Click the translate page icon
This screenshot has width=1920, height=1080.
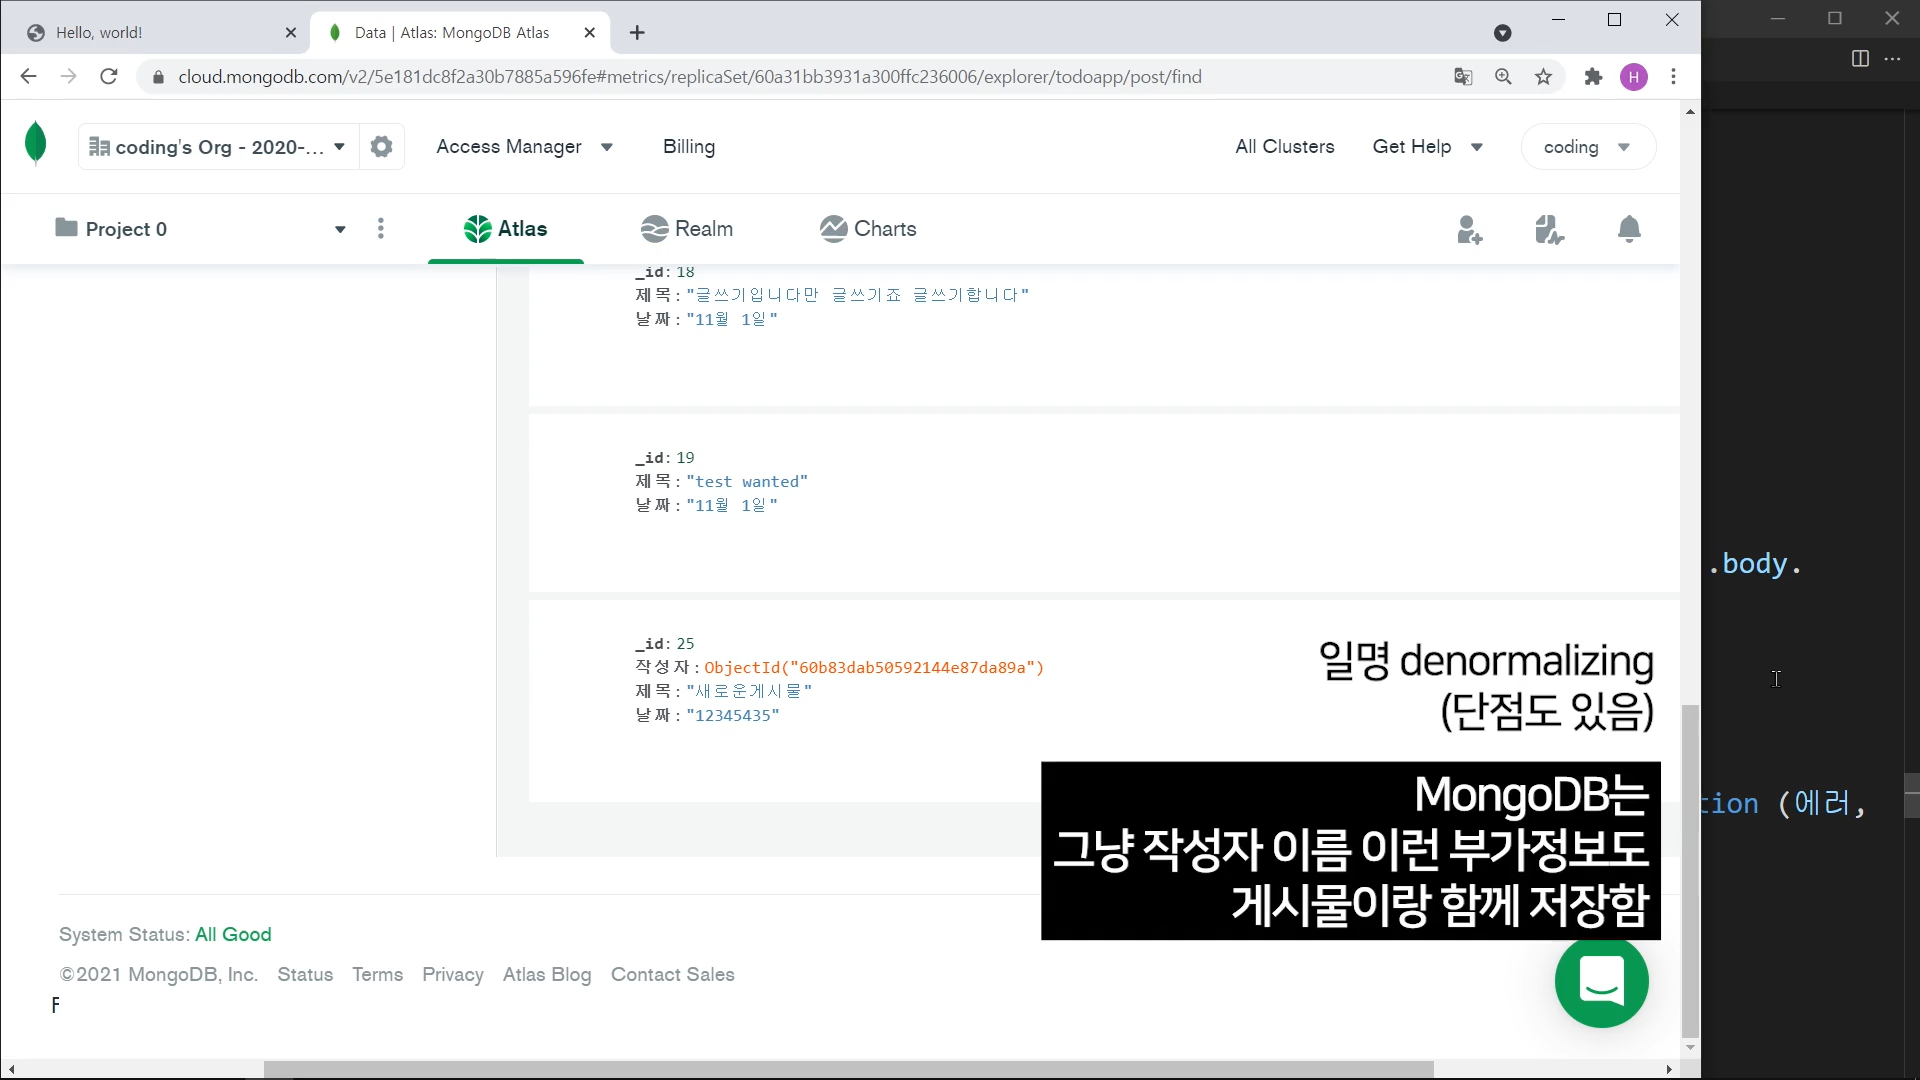pos(1463,77)
